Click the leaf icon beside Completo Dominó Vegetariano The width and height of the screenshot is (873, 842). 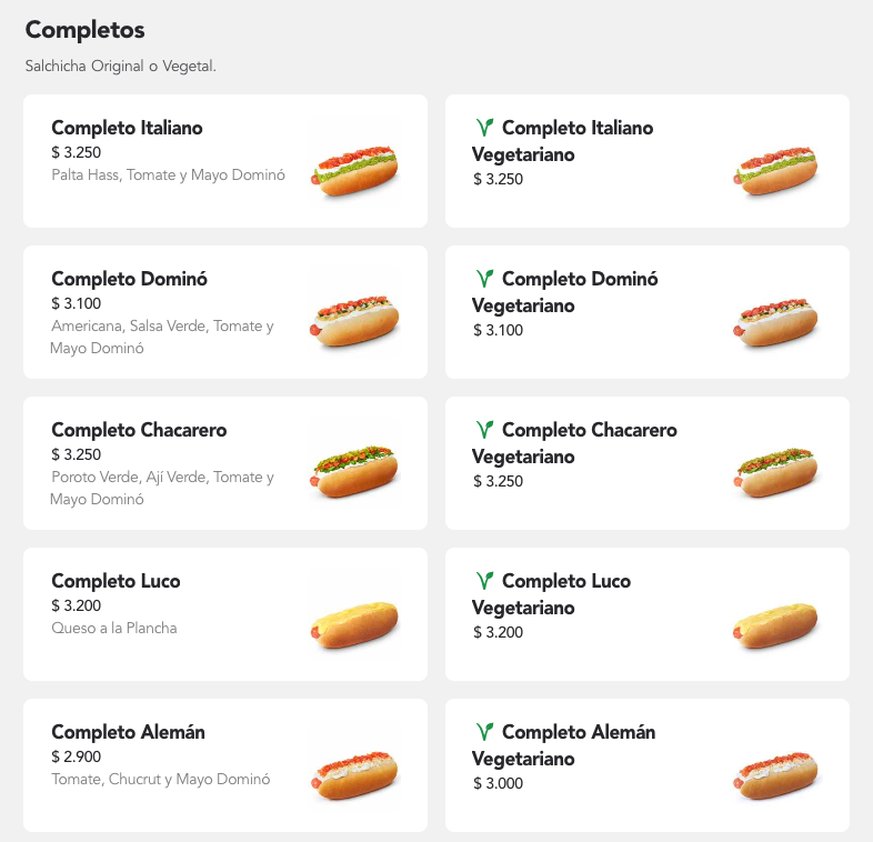tap(484, 278)
